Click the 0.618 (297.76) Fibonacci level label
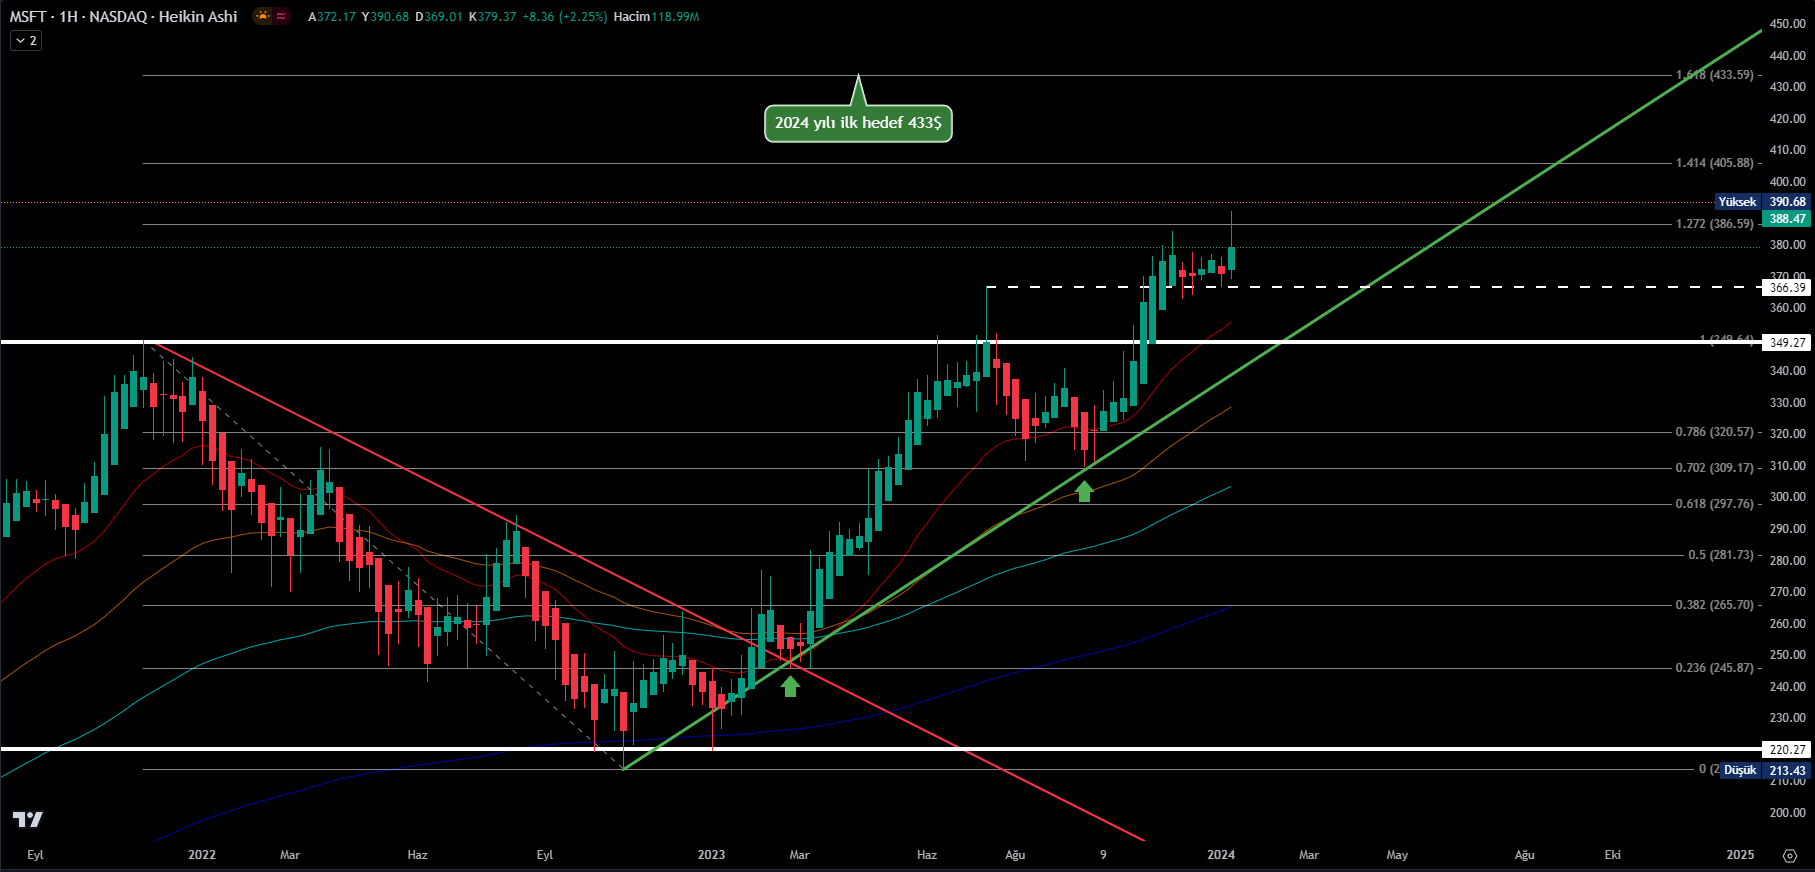The image size is (1815, 872). (x=1715, y=504)
